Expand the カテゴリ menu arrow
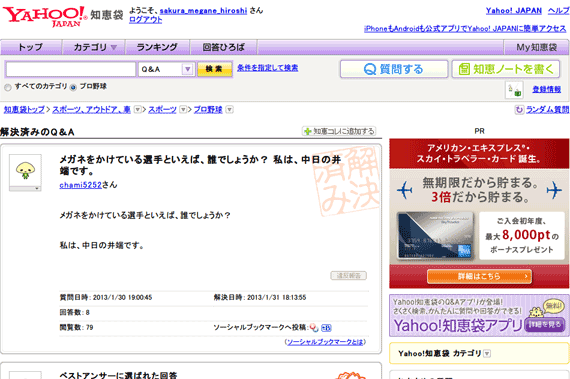This screenshot has height=379, width=570. 114,48
